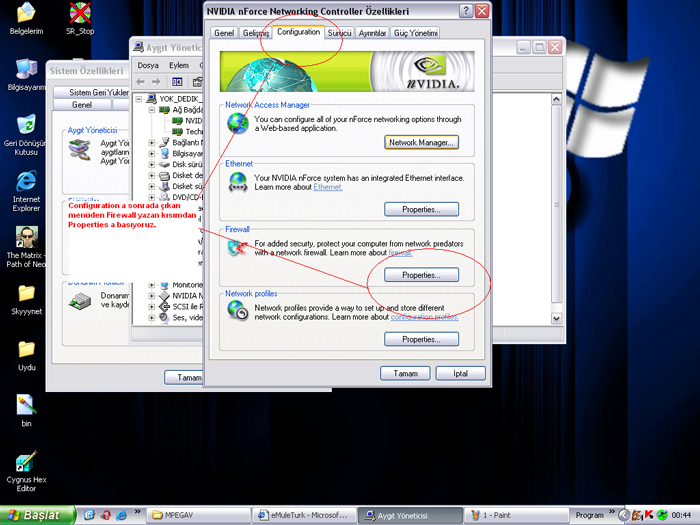Open the SR_Stop desktop icon
Image resolution: width=700 pixels, height=525 pixels.
click(80, 18)
